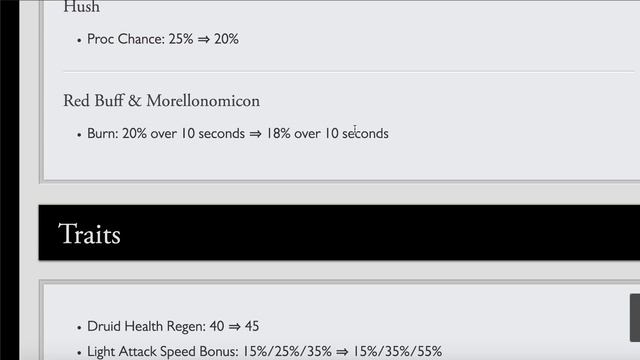Click the bullet before Light Attack Speed Bonus
The image size is (640, 360).
(79, 353)
